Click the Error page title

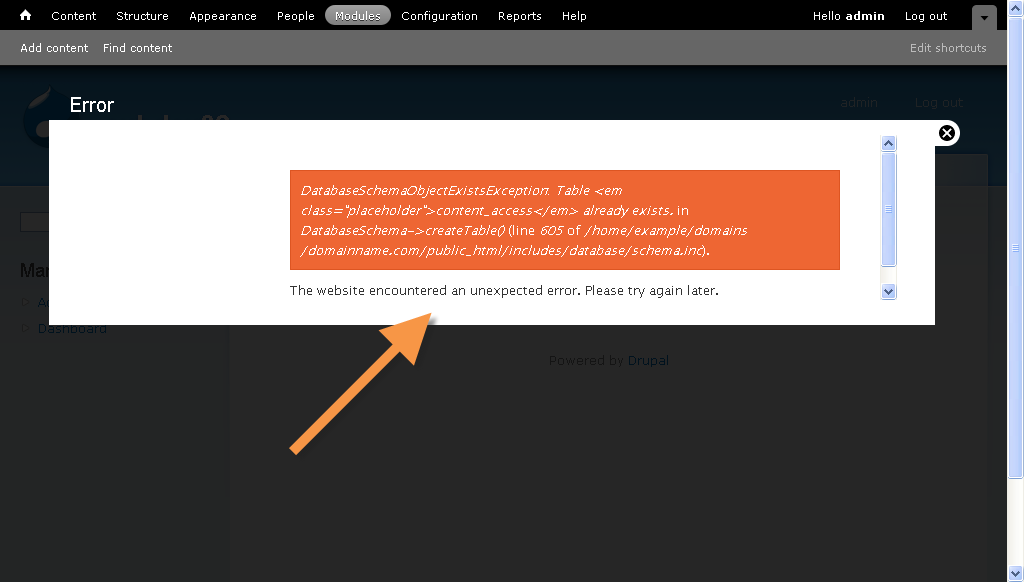pyautogui.click(x=92, y=105)
